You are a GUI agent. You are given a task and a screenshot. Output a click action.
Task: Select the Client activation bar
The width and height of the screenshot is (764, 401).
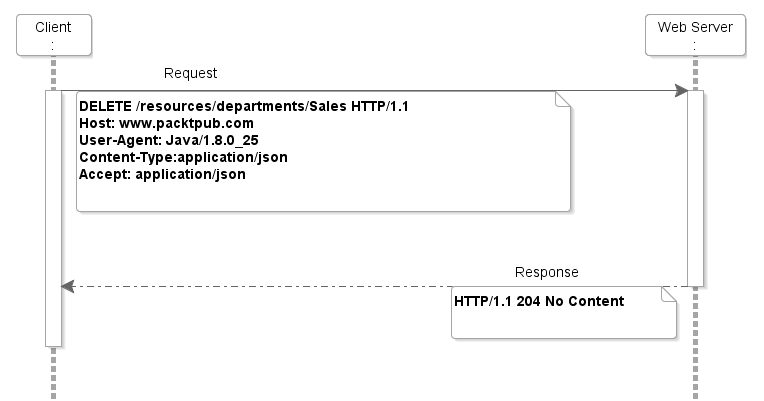point(53,218)
